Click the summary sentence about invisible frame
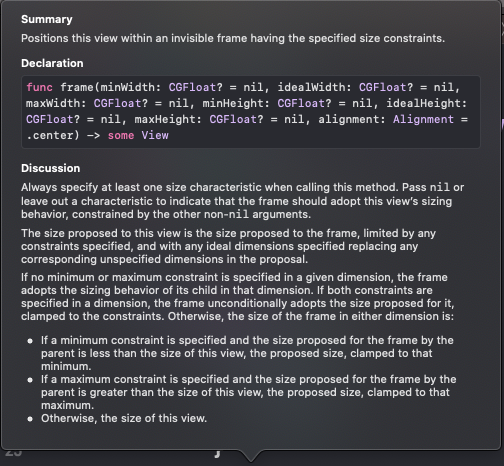 [x=233, y=38]
